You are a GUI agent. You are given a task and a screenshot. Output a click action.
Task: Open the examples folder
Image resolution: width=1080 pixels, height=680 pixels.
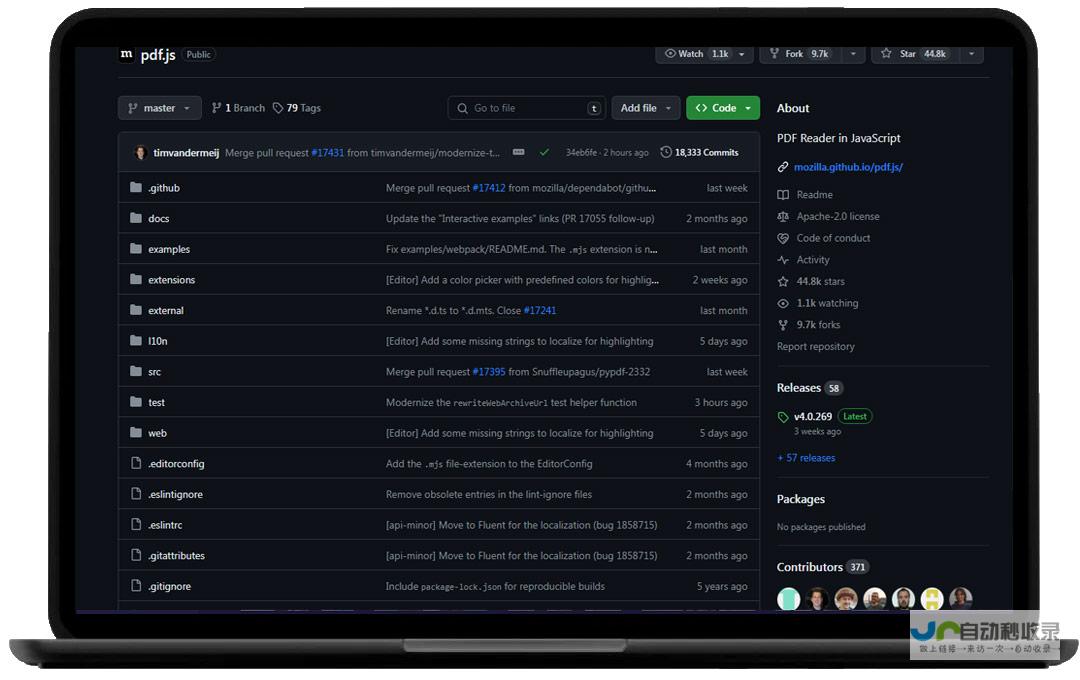click(169, 249)
